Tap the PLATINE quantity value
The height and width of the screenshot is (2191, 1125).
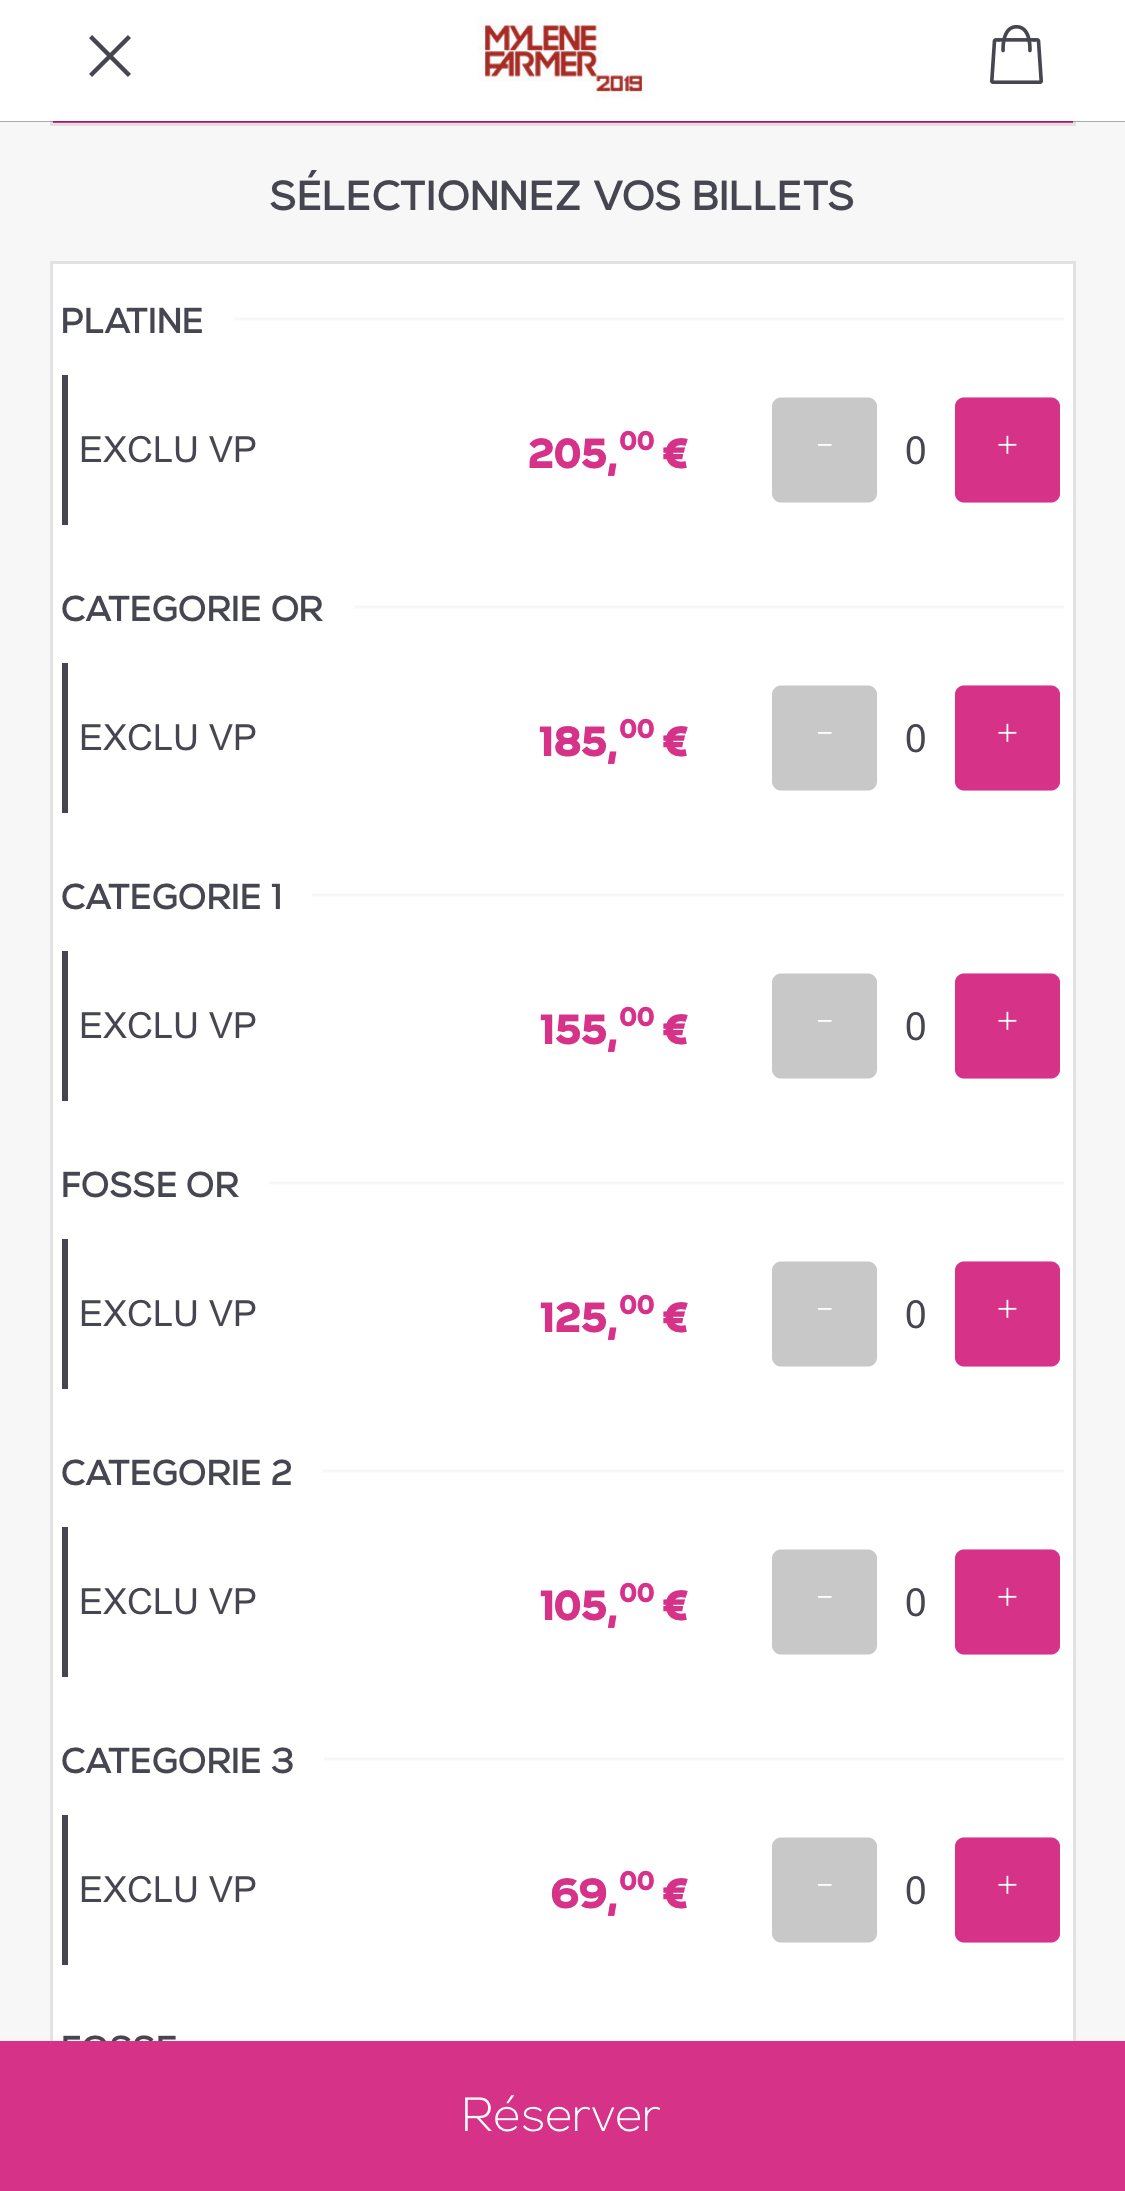pos(915,451)
